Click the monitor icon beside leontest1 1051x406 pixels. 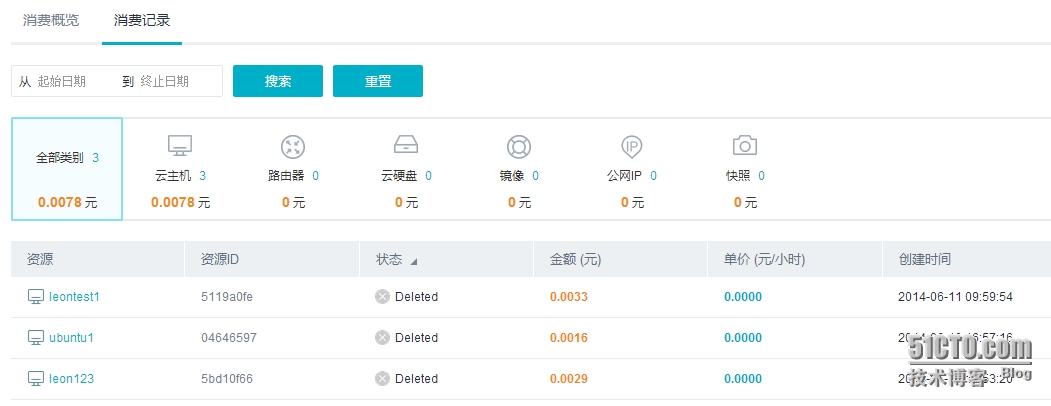(x=36, y=297)
